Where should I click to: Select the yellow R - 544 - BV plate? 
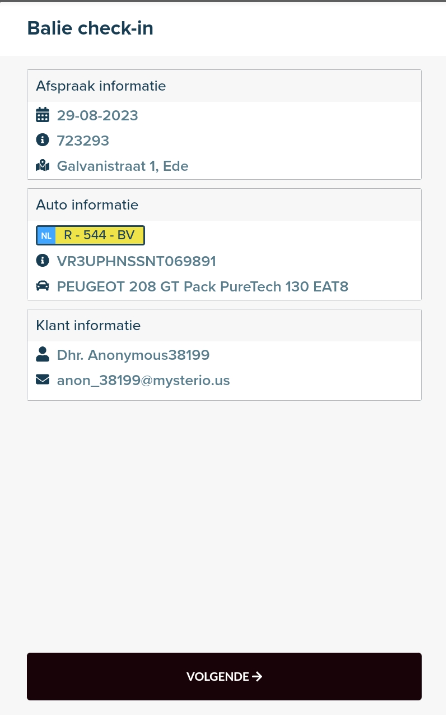coord(90,235)
